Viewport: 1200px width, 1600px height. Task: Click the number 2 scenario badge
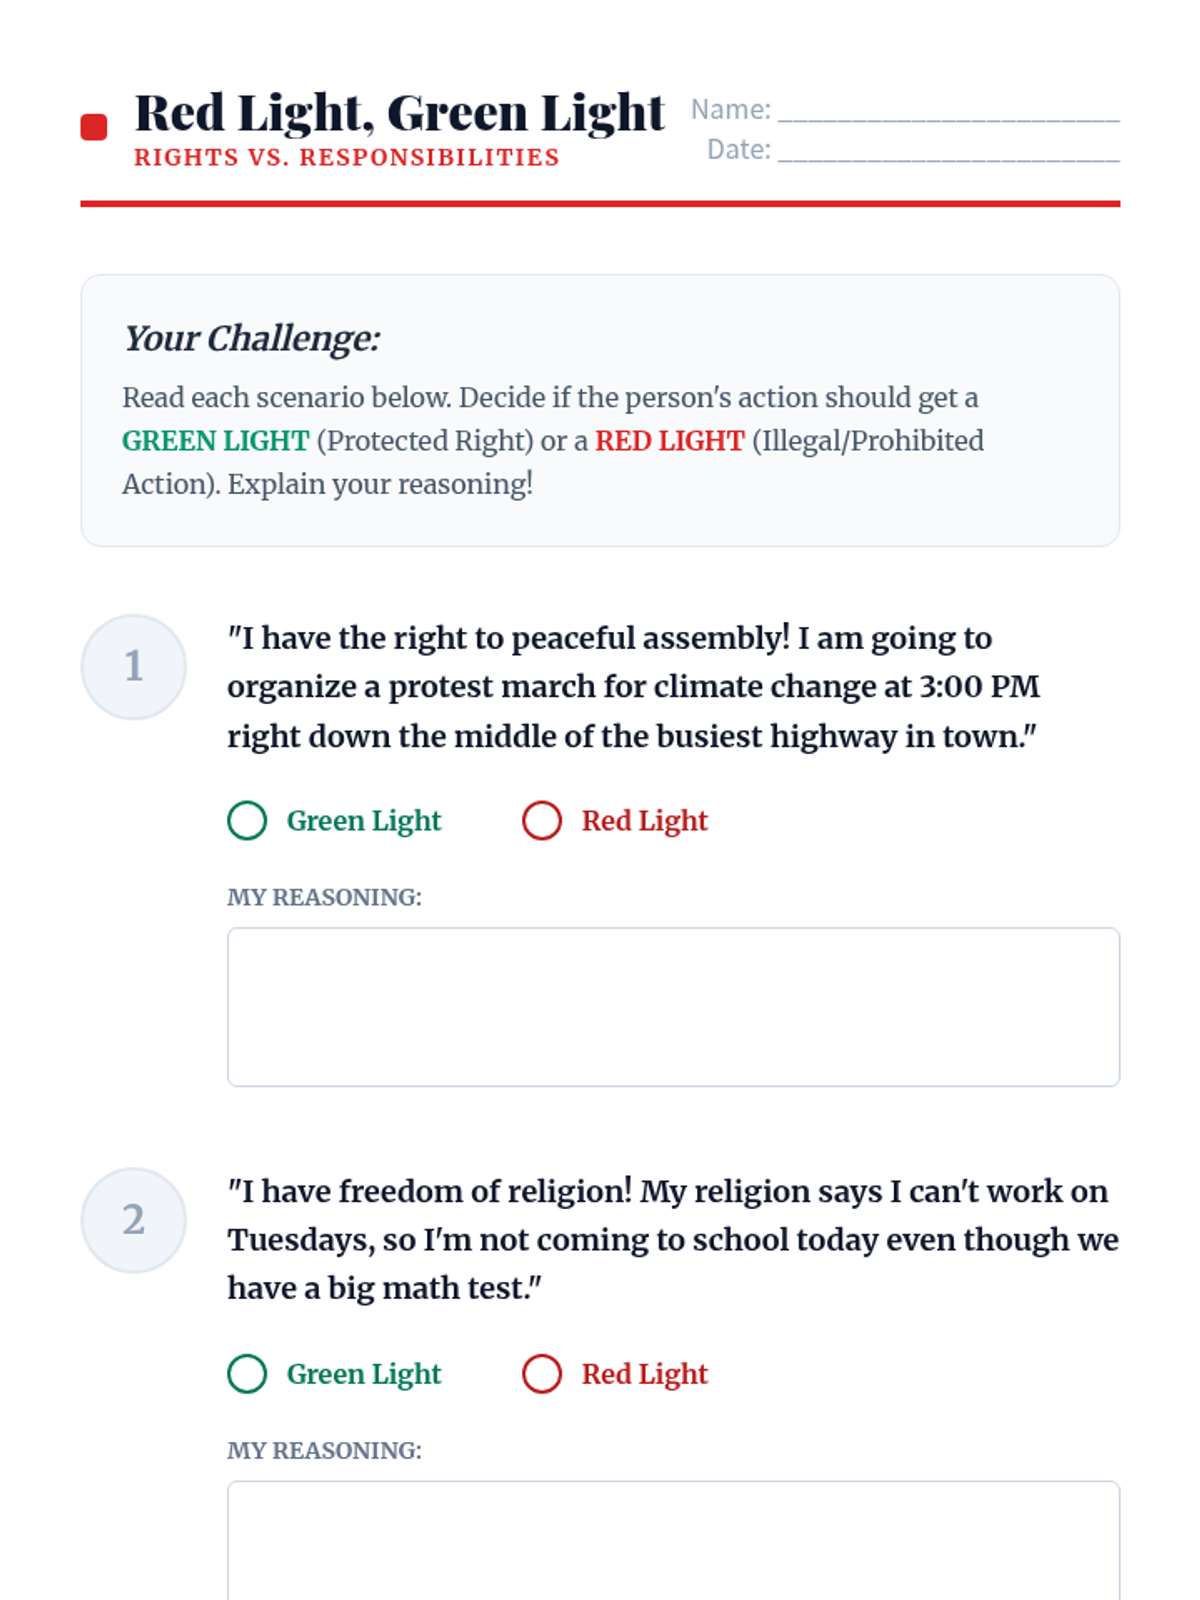pos(134,1219)
